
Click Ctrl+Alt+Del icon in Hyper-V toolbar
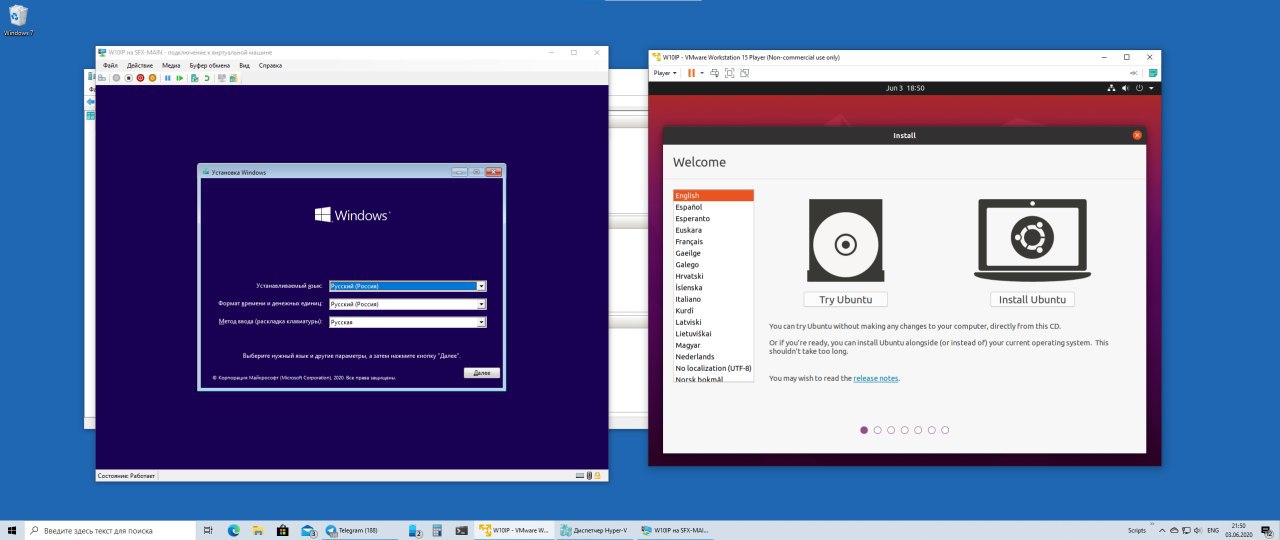coord(102,77)
